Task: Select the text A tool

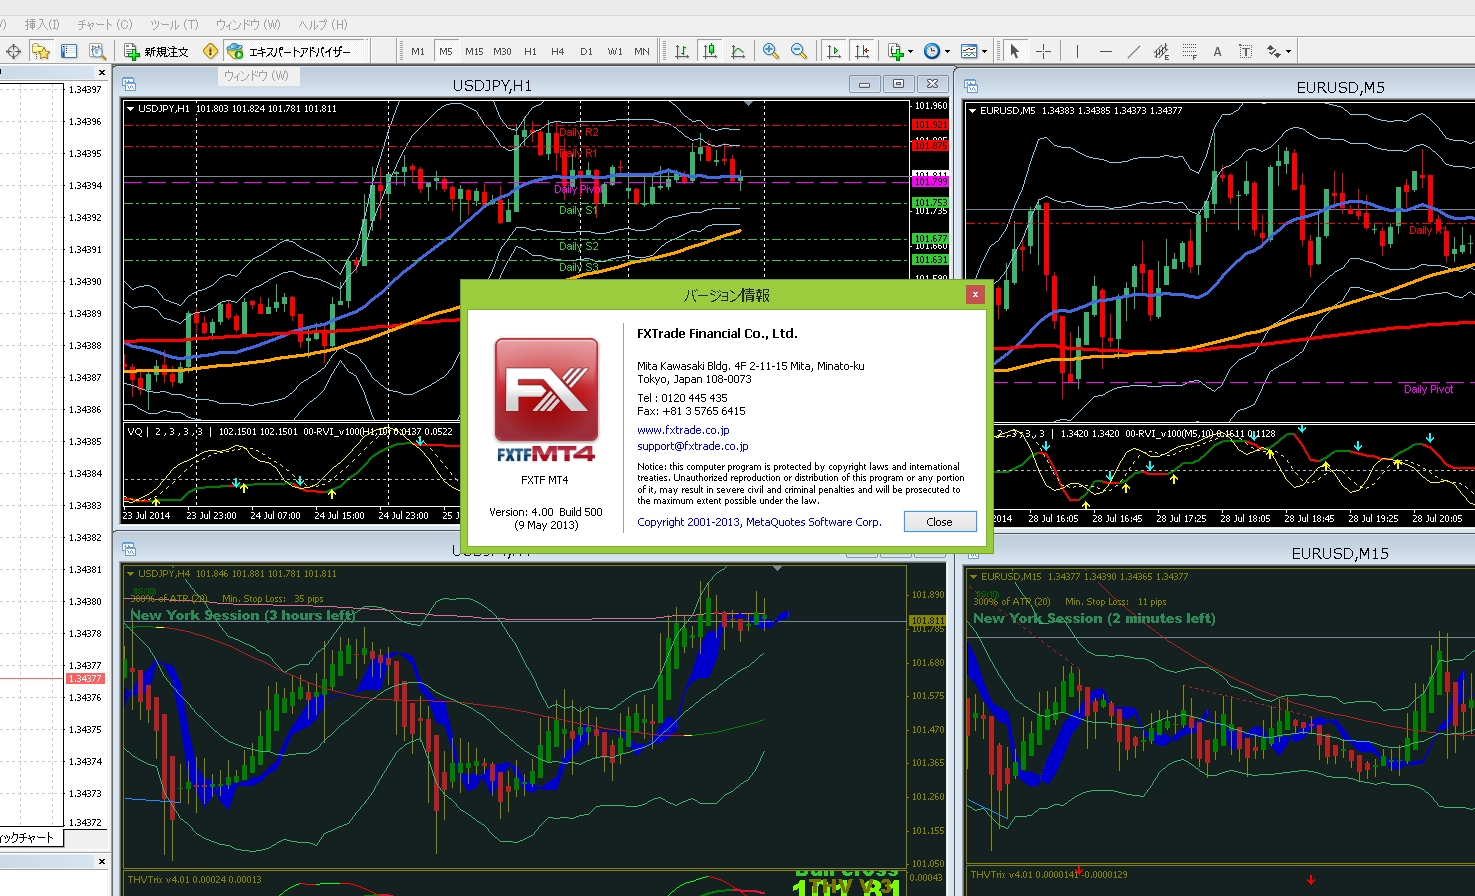Action: coord(1217,51)
